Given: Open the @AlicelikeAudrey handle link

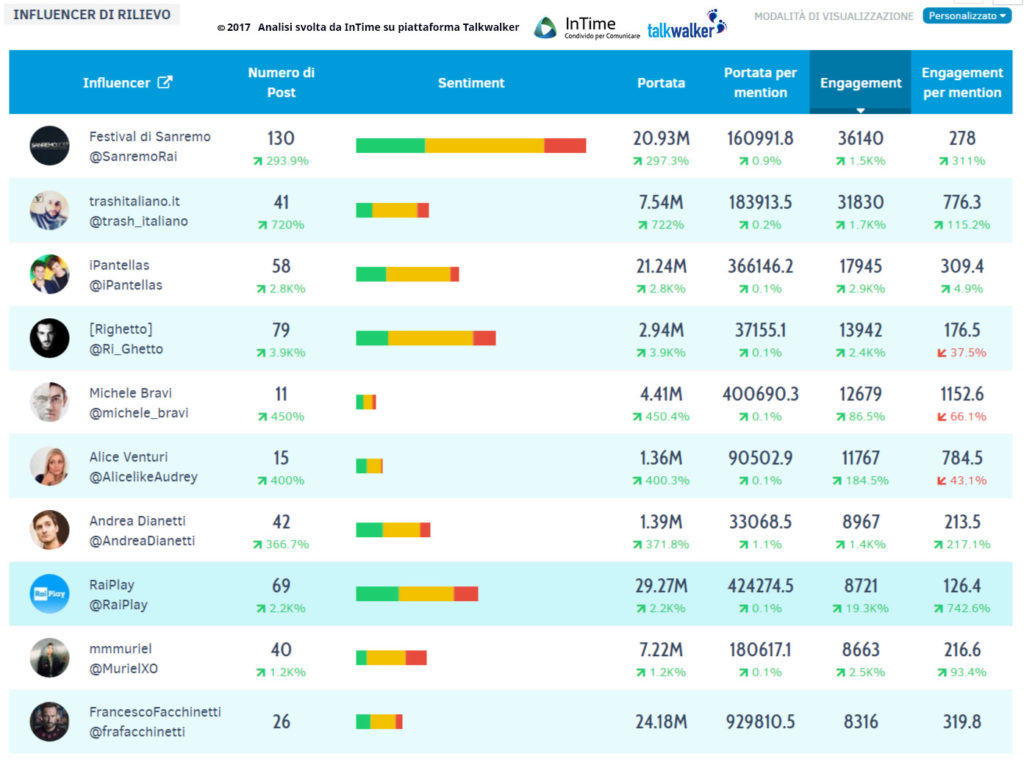Looking at the screenshot, I should pyautogui.click(x=143, y=477).
